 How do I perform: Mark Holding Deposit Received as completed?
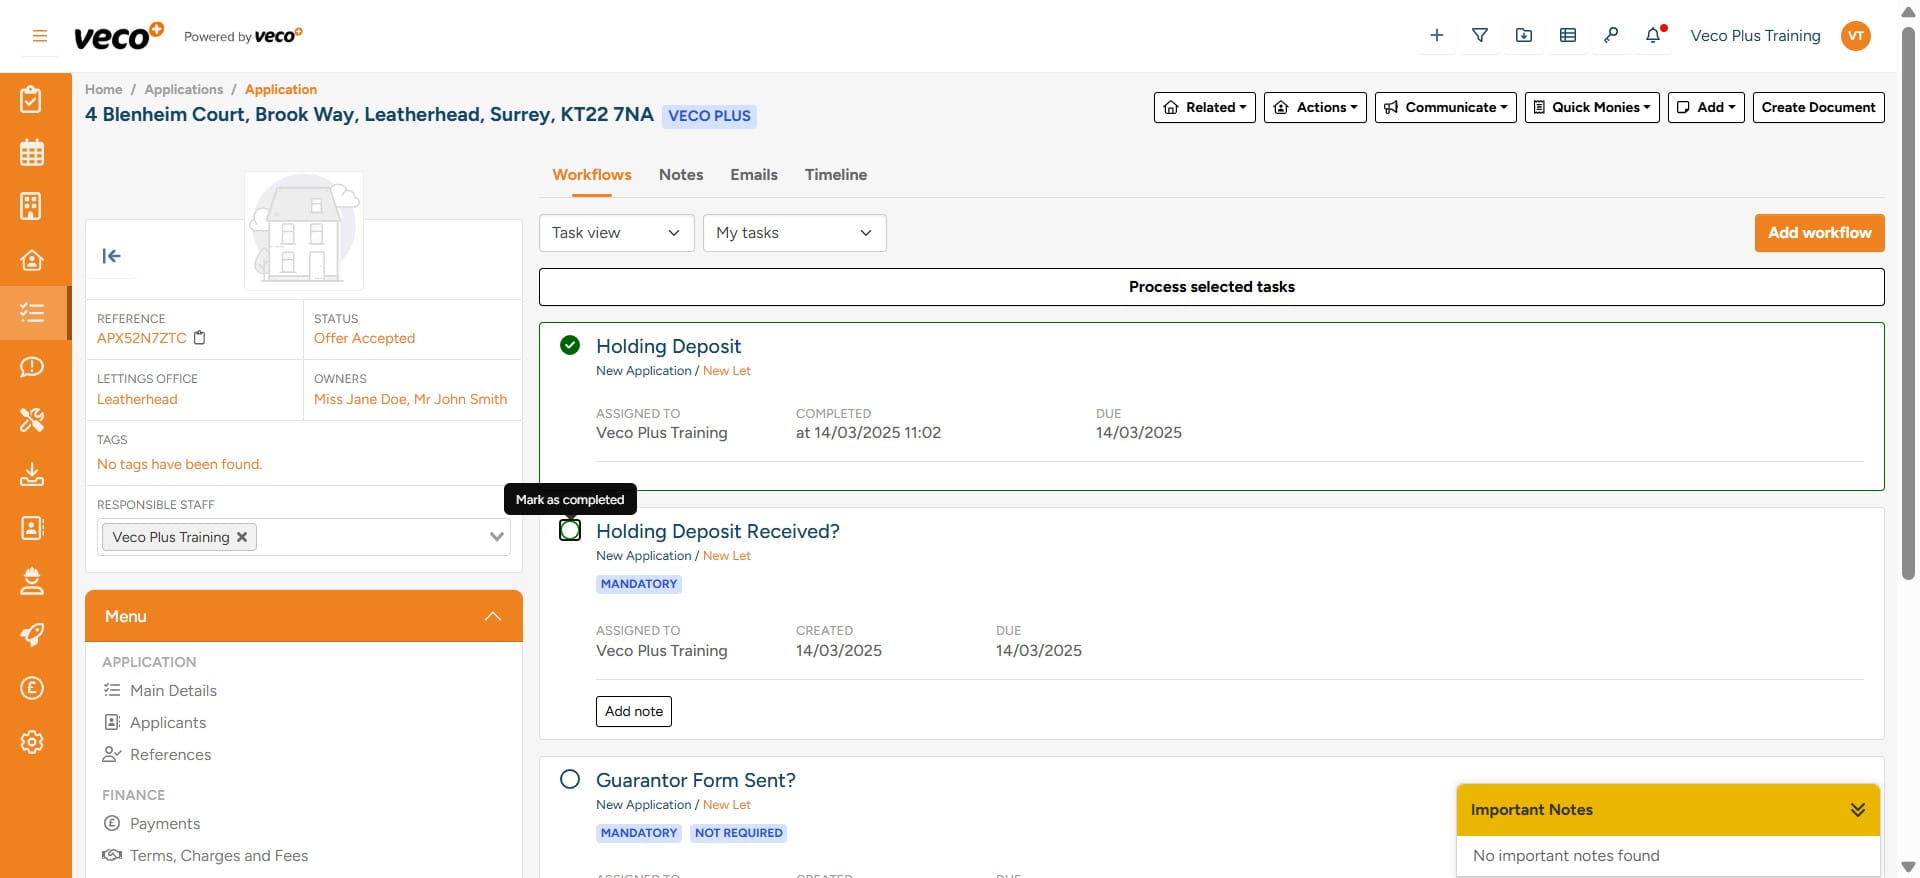[x=570, y=530]
